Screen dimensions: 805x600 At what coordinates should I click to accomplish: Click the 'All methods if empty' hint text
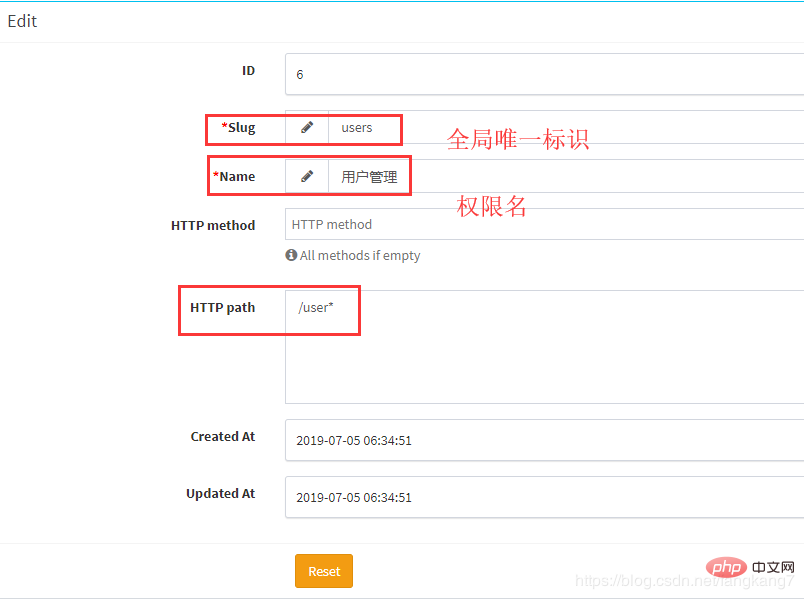tap(360, 256)
